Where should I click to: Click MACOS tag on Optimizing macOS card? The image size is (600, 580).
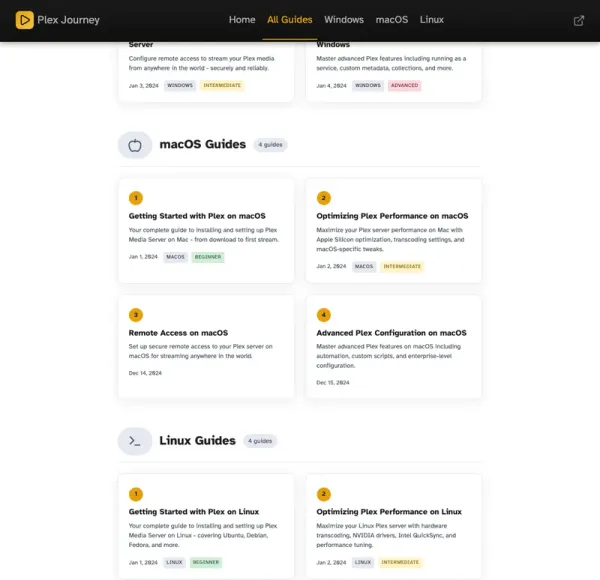click(x=364, y=266)
